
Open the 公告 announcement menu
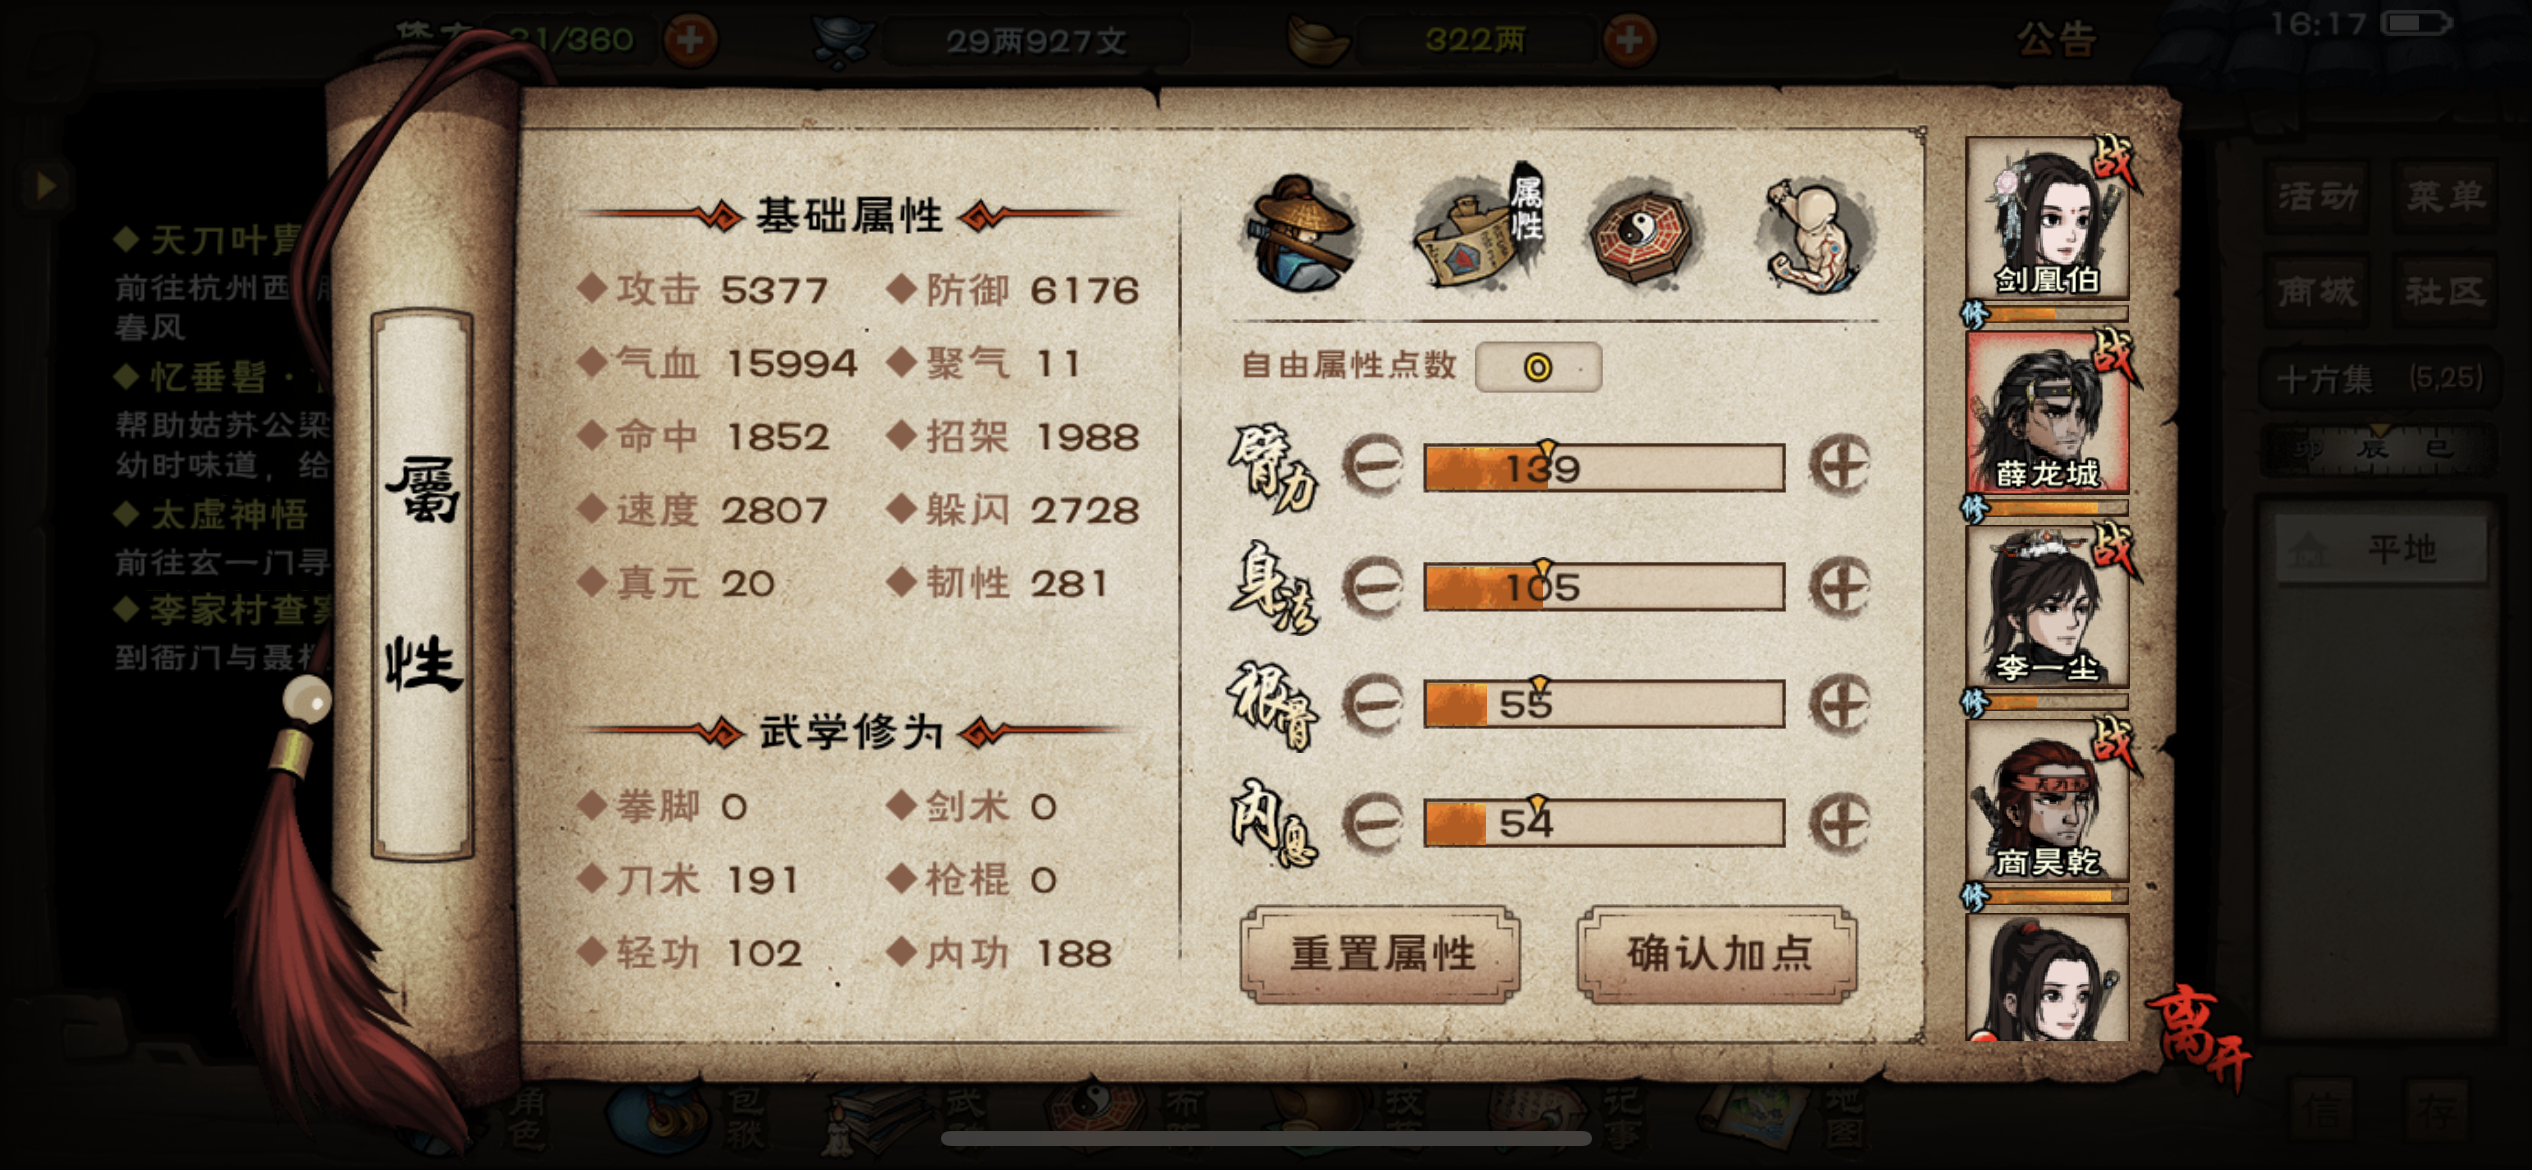(2057, 40)
